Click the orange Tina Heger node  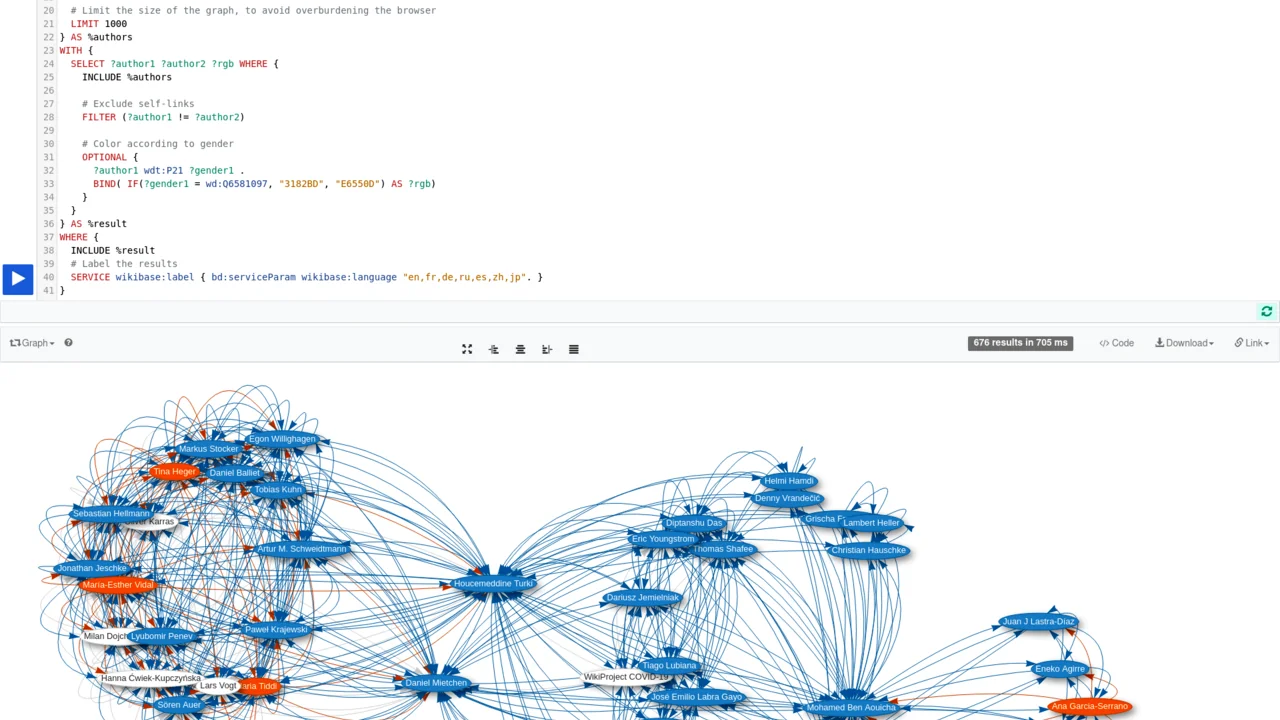(174, 471)
